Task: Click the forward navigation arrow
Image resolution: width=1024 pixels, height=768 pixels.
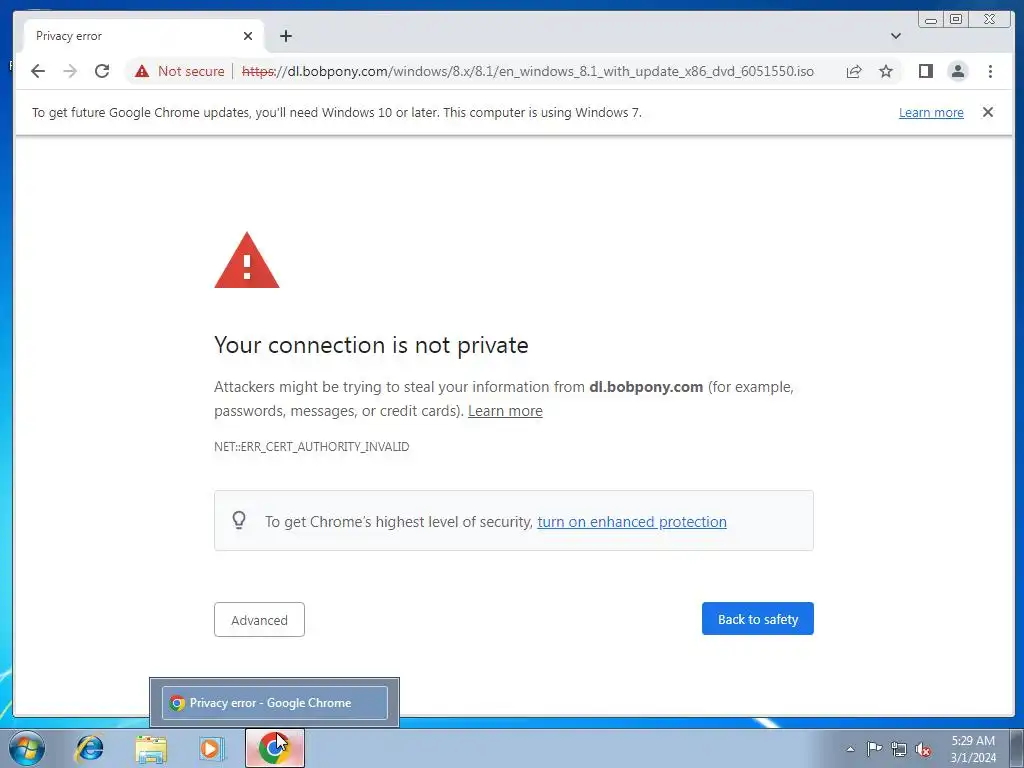Action: tap(70, 71)
